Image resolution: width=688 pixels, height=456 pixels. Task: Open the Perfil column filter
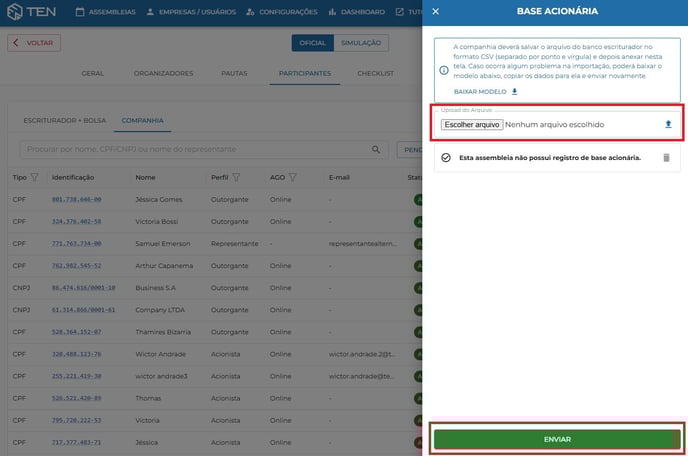(x=236, y=177)
